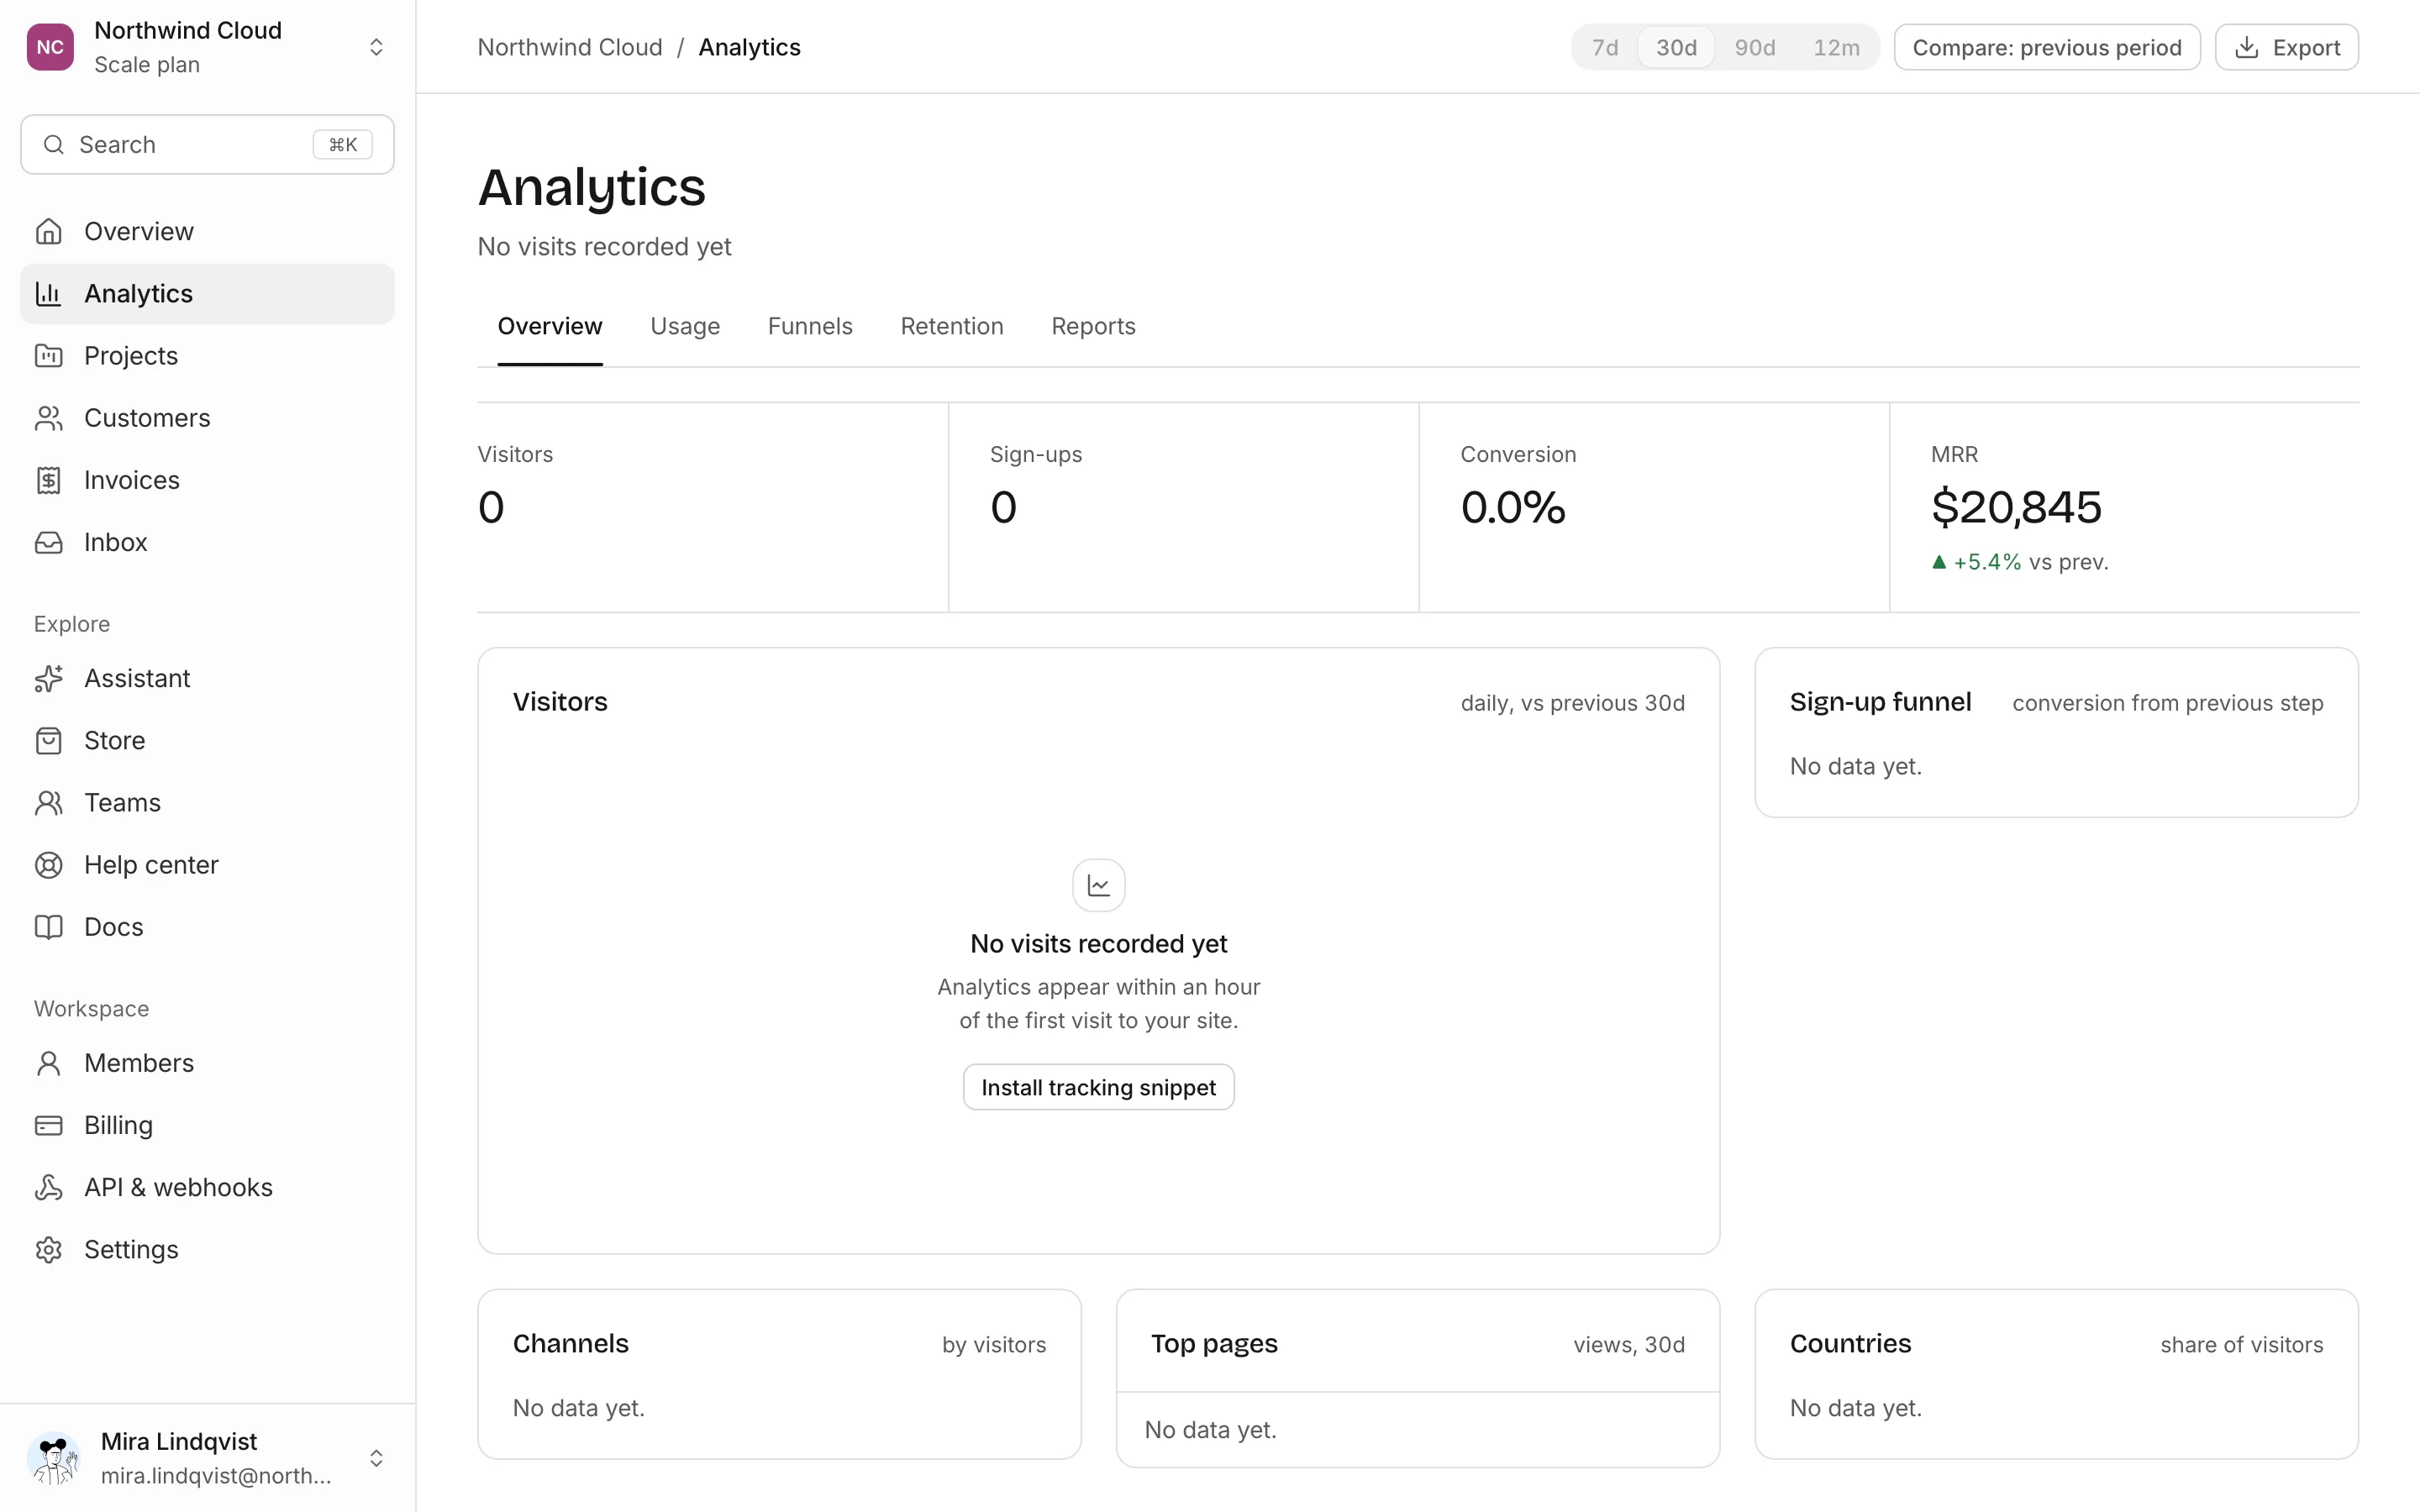Viewport: 2420px width, 1512px height.
Task: Switch to the Funnels tab
Action: [810, 326]
